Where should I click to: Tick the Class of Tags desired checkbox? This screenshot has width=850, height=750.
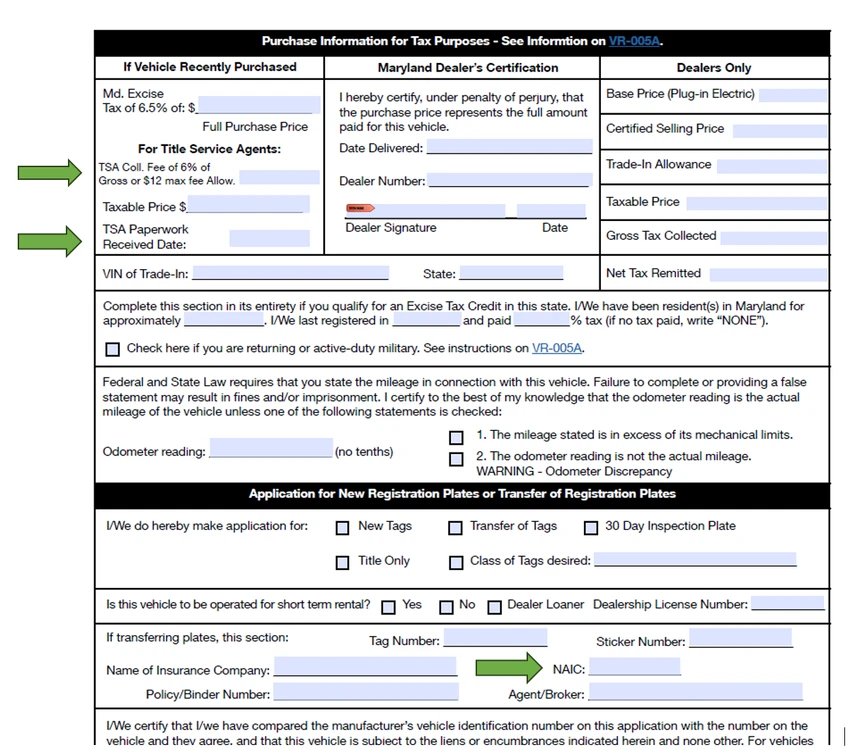tap(456, 563)
